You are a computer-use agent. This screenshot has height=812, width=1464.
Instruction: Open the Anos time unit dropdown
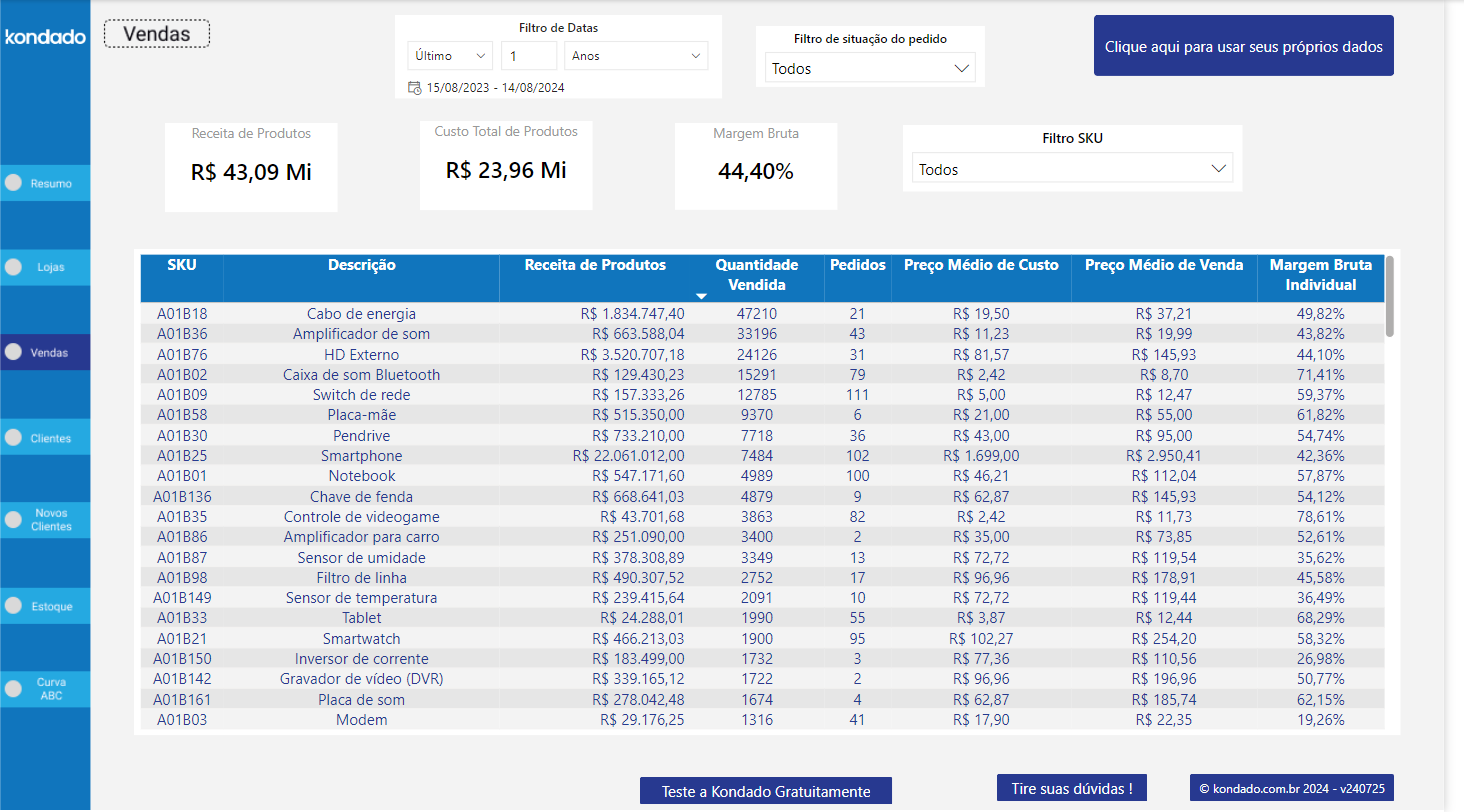636,55
